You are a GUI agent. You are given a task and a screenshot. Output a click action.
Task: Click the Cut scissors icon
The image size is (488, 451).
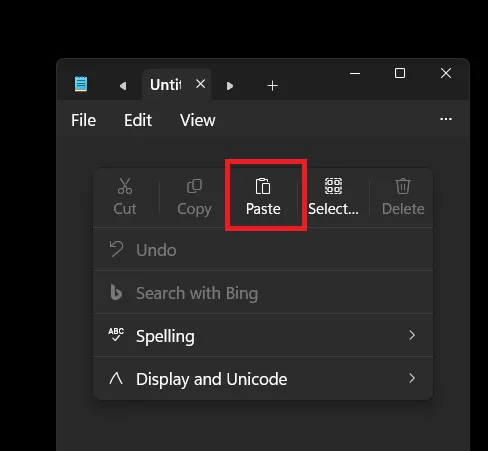coord(125,186)
